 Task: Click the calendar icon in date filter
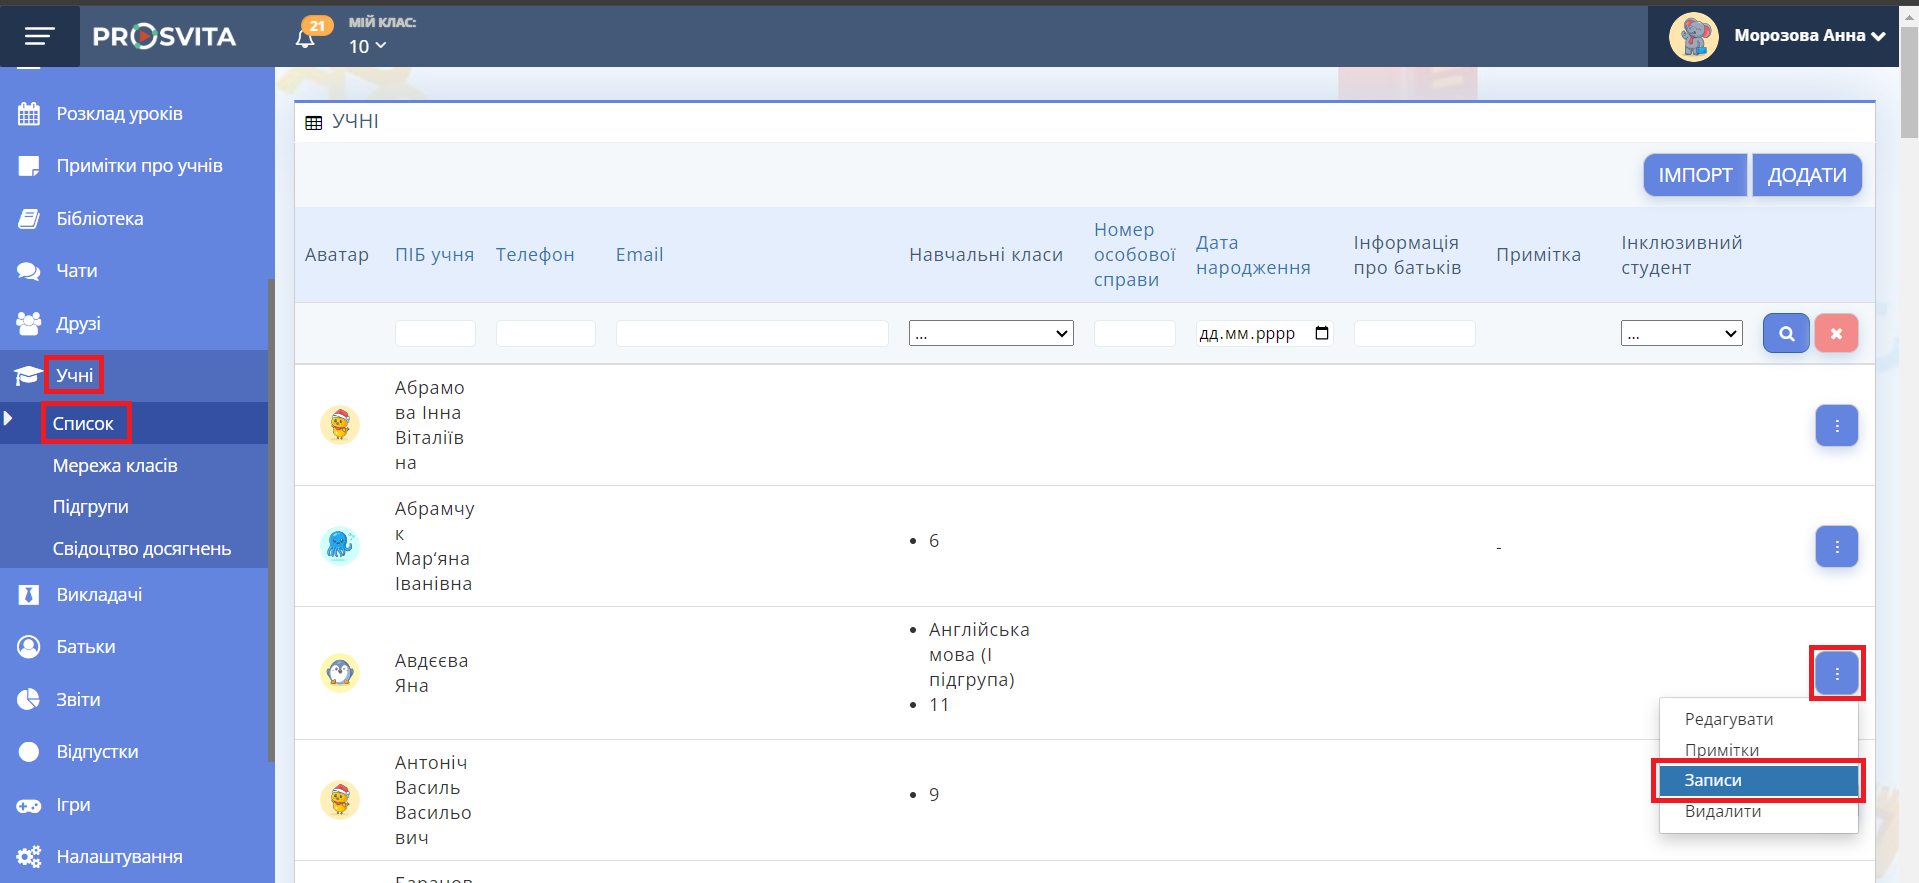tap(1322, 333)
